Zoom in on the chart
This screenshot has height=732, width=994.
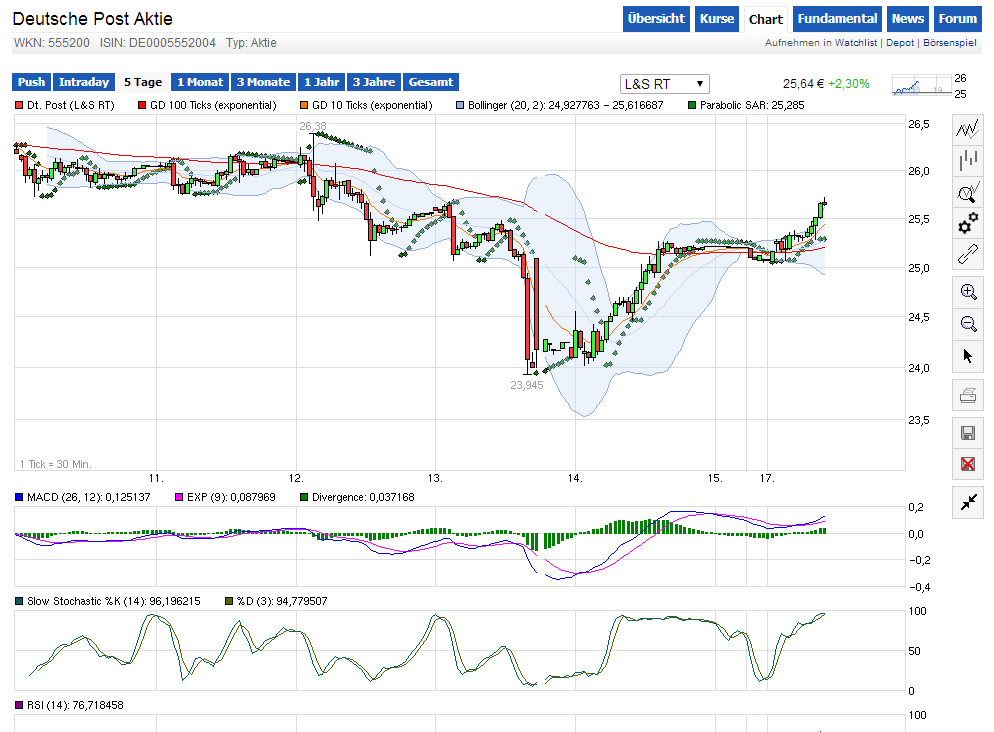coord(967,292)
